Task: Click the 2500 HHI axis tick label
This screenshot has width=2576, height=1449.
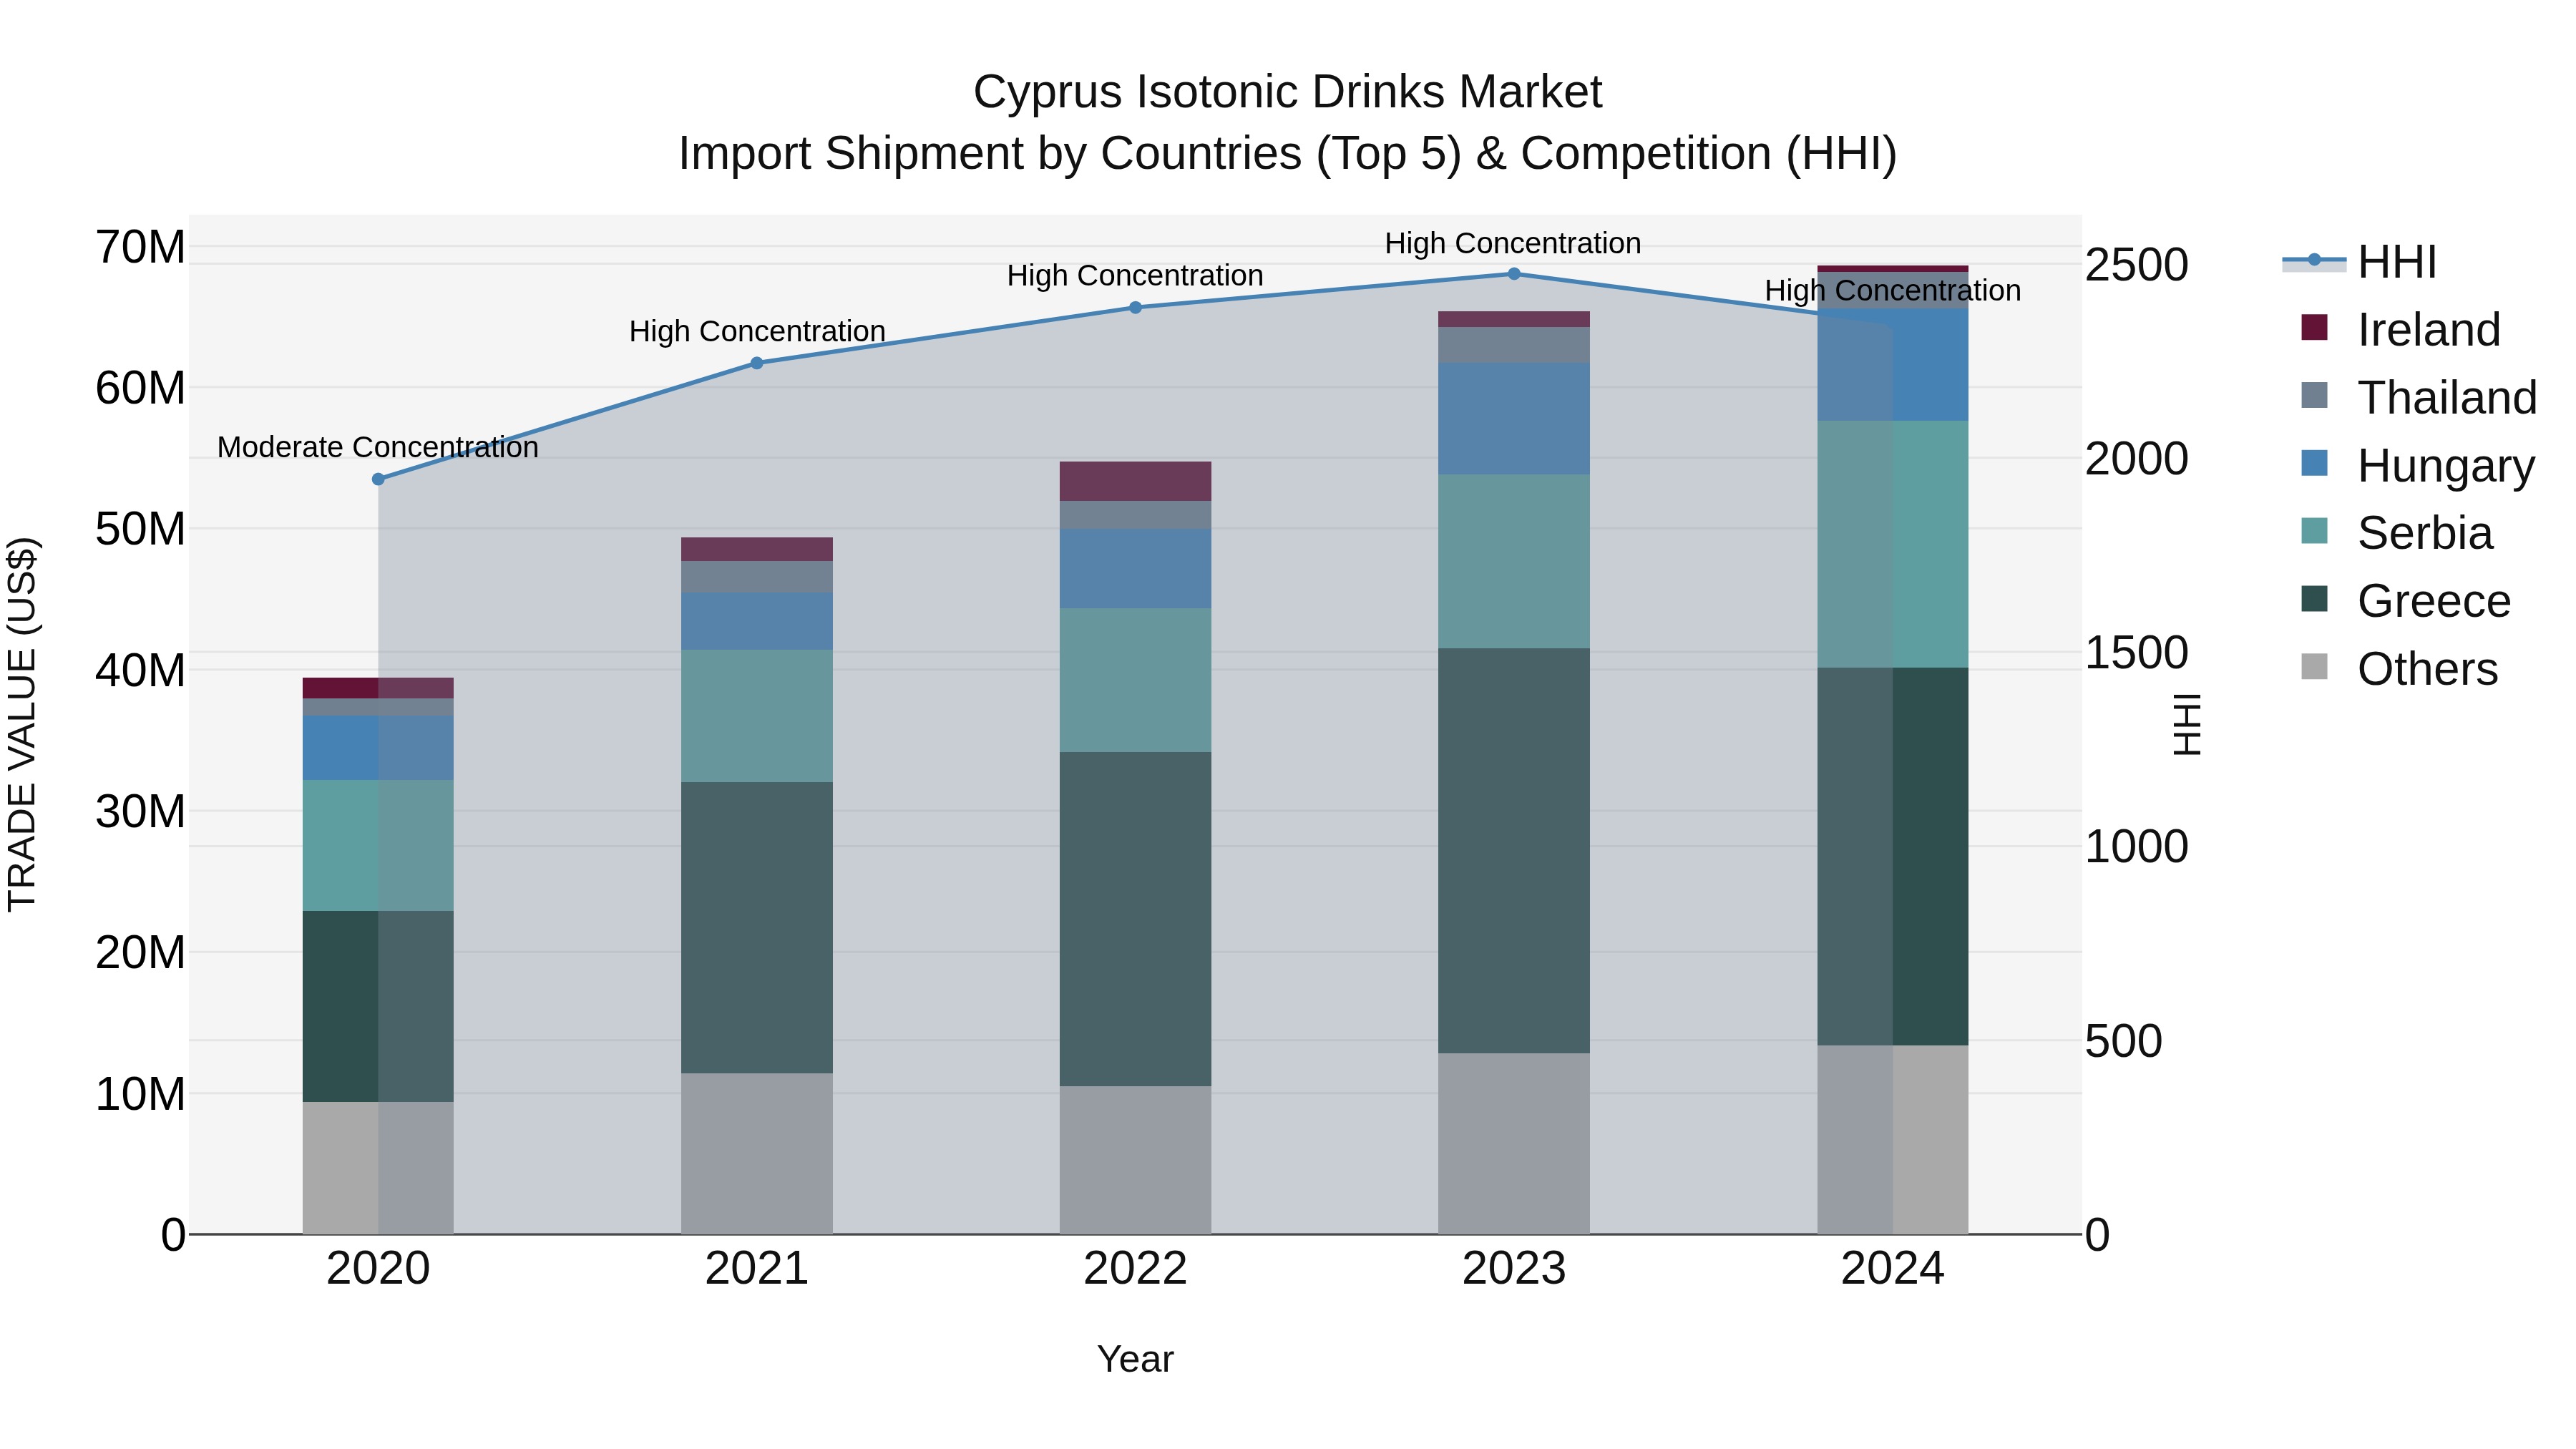Action: (x=2137, y=265)
